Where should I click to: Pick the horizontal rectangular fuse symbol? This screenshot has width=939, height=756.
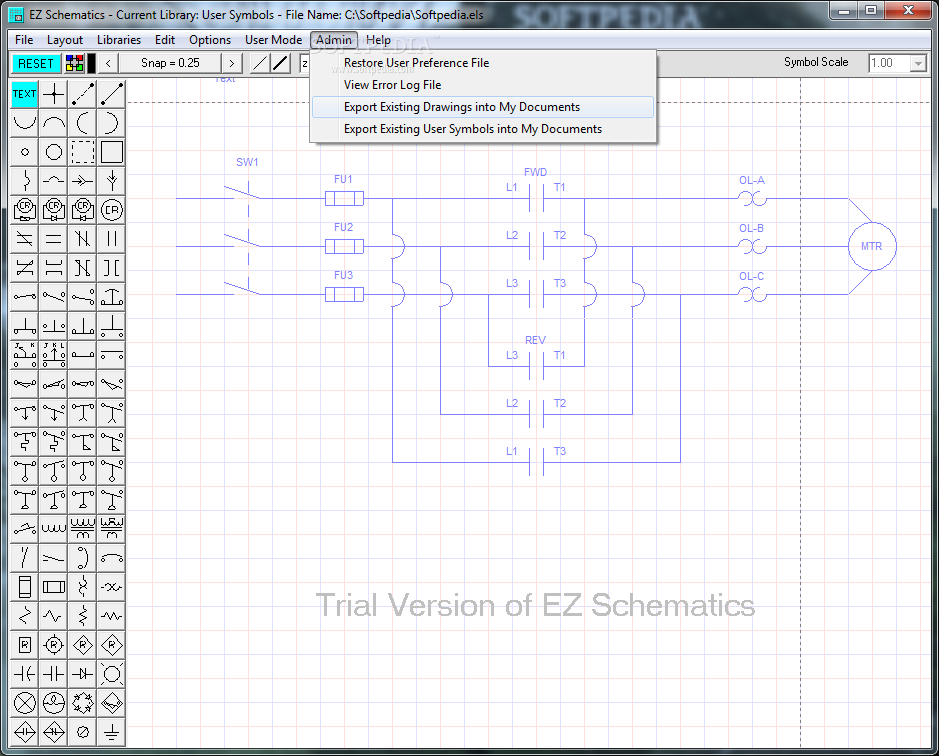coord(53,586)
